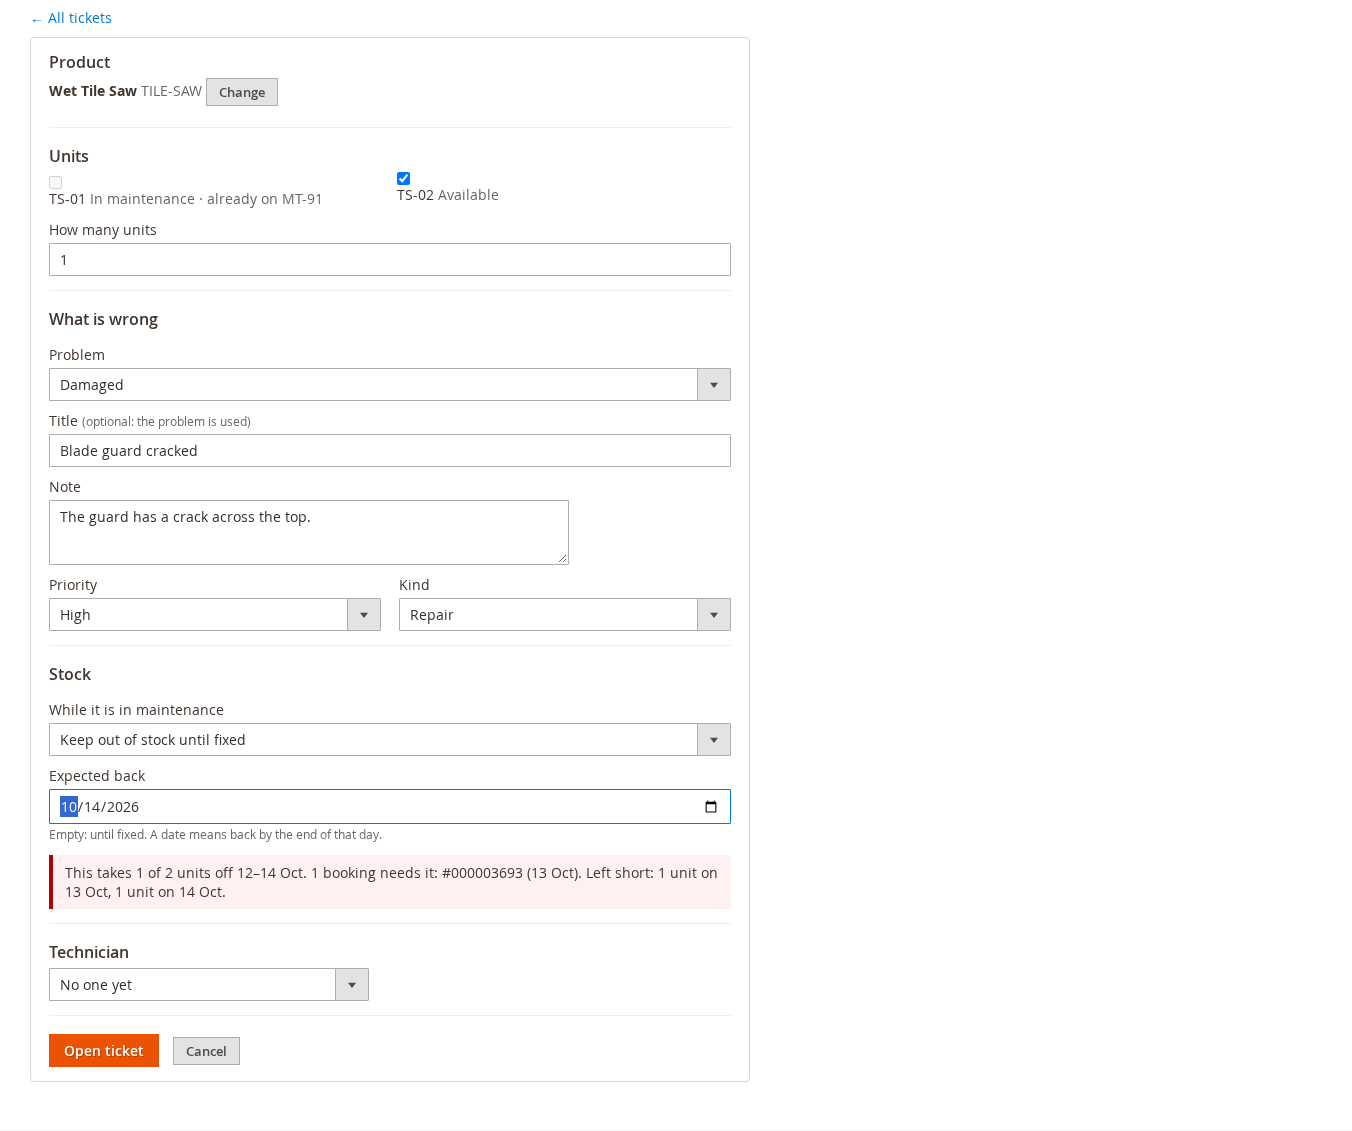
Task: Click into the Note text area
Action: pos(309,533)
